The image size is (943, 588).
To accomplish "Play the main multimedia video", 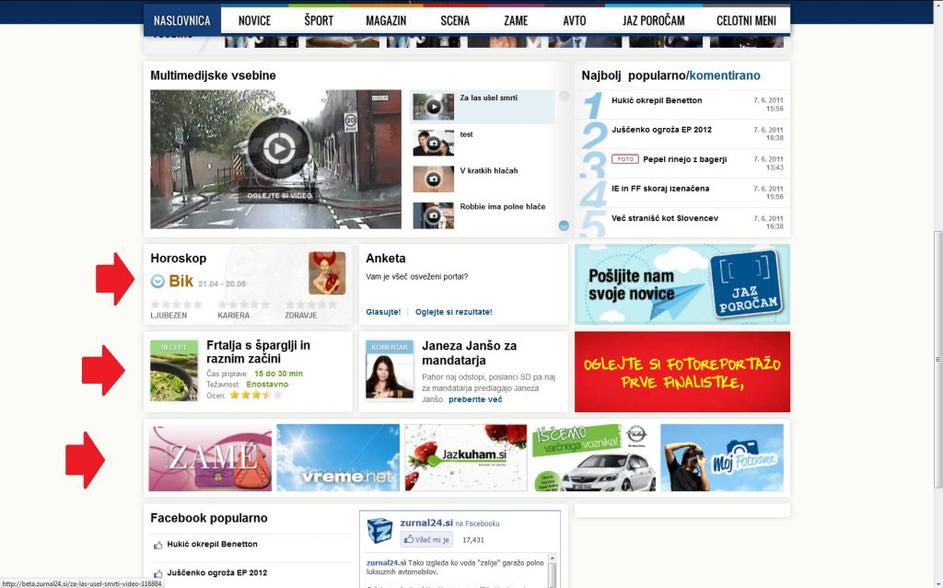I will coord(277,149).
